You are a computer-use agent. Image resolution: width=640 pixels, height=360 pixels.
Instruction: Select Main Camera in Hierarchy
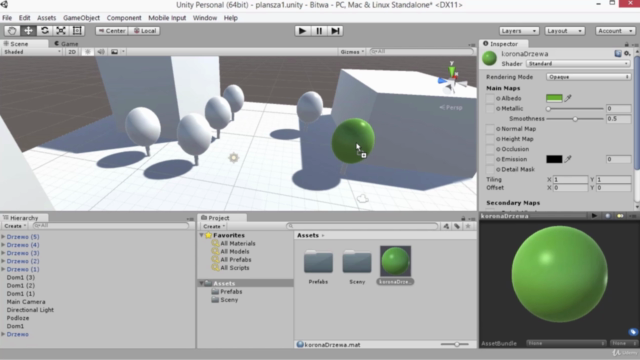[x=26, y=302]
